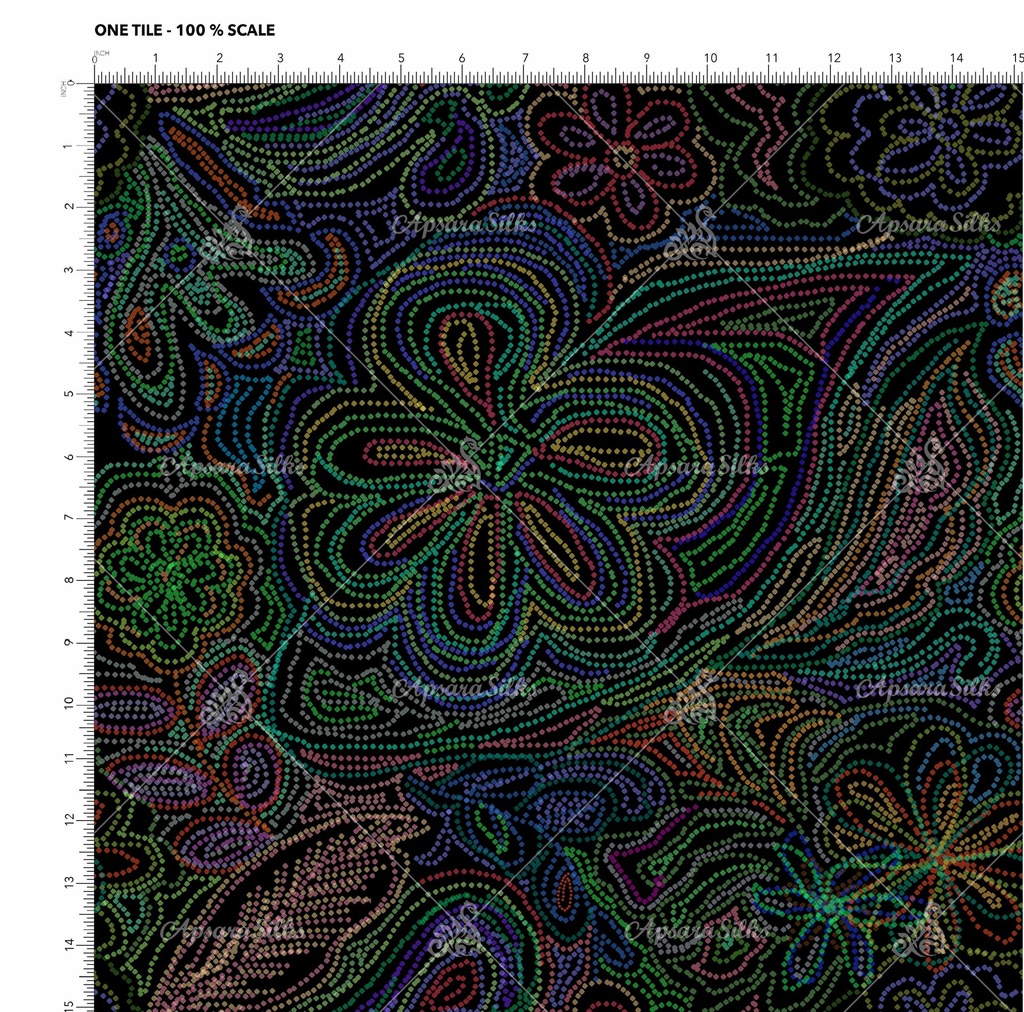Image resolution: width=1024 pixels, height=1012 pixels.
Task: Click the "ONE TILE - 100 % SCALE" heading
Action: coord(184,31)
